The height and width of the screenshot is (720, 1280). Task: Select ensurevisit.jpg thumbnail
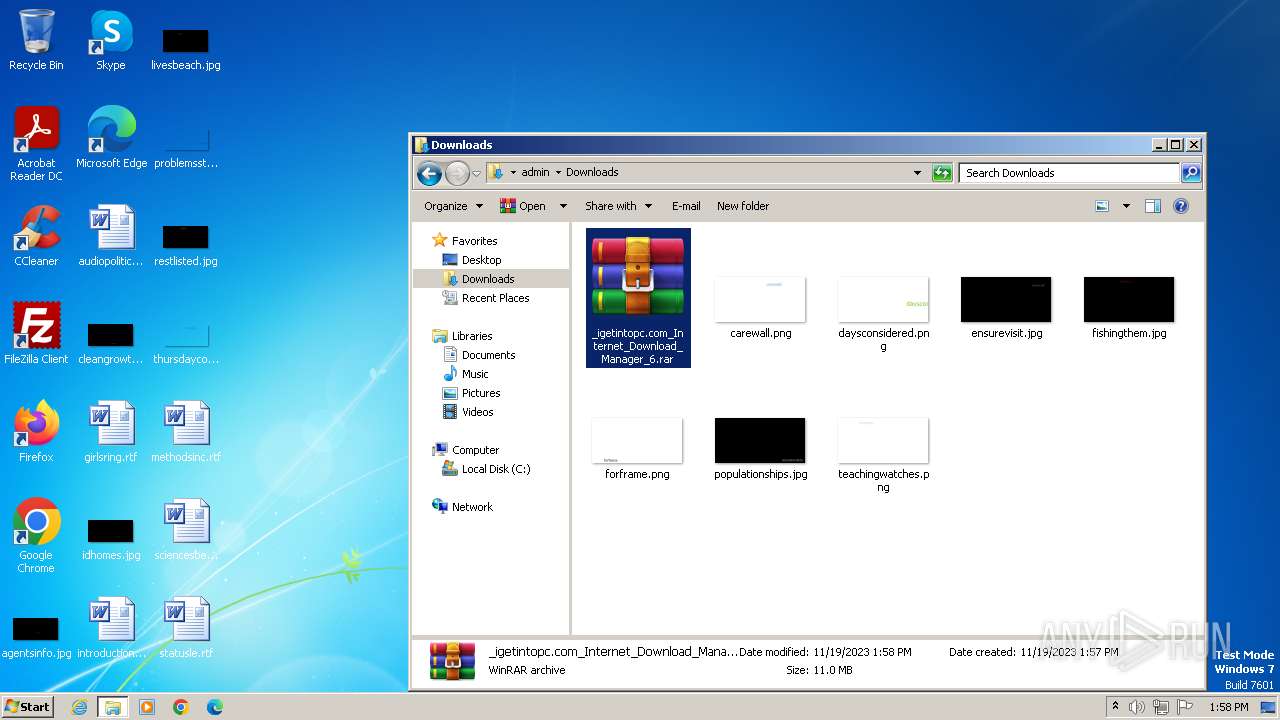[x=1006, y=308]
